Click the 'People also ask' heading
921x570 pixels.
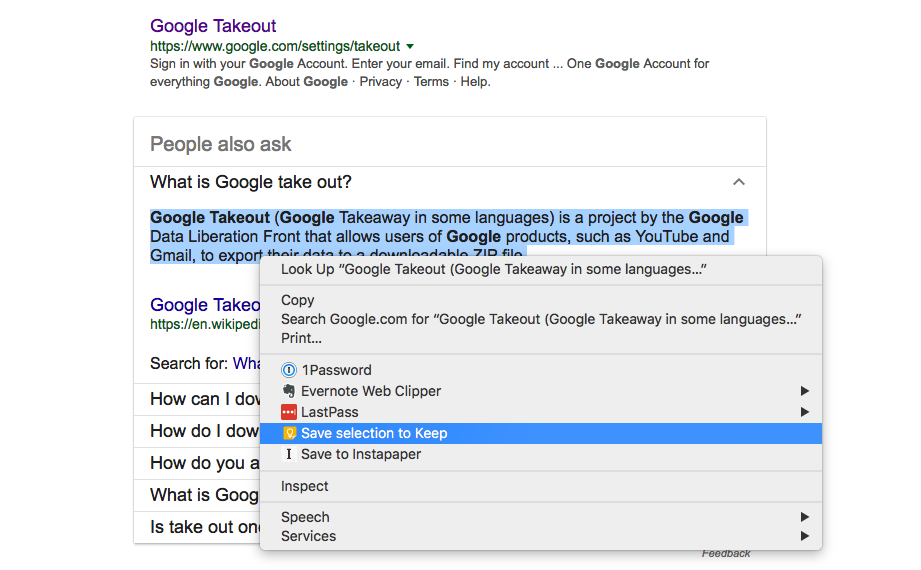[x=221, y=144]
